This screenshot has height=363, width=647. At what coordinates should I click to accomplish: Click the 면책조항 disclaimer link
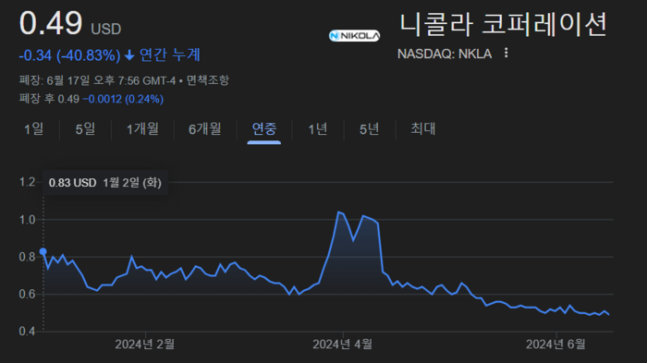(x=208, y=80)
